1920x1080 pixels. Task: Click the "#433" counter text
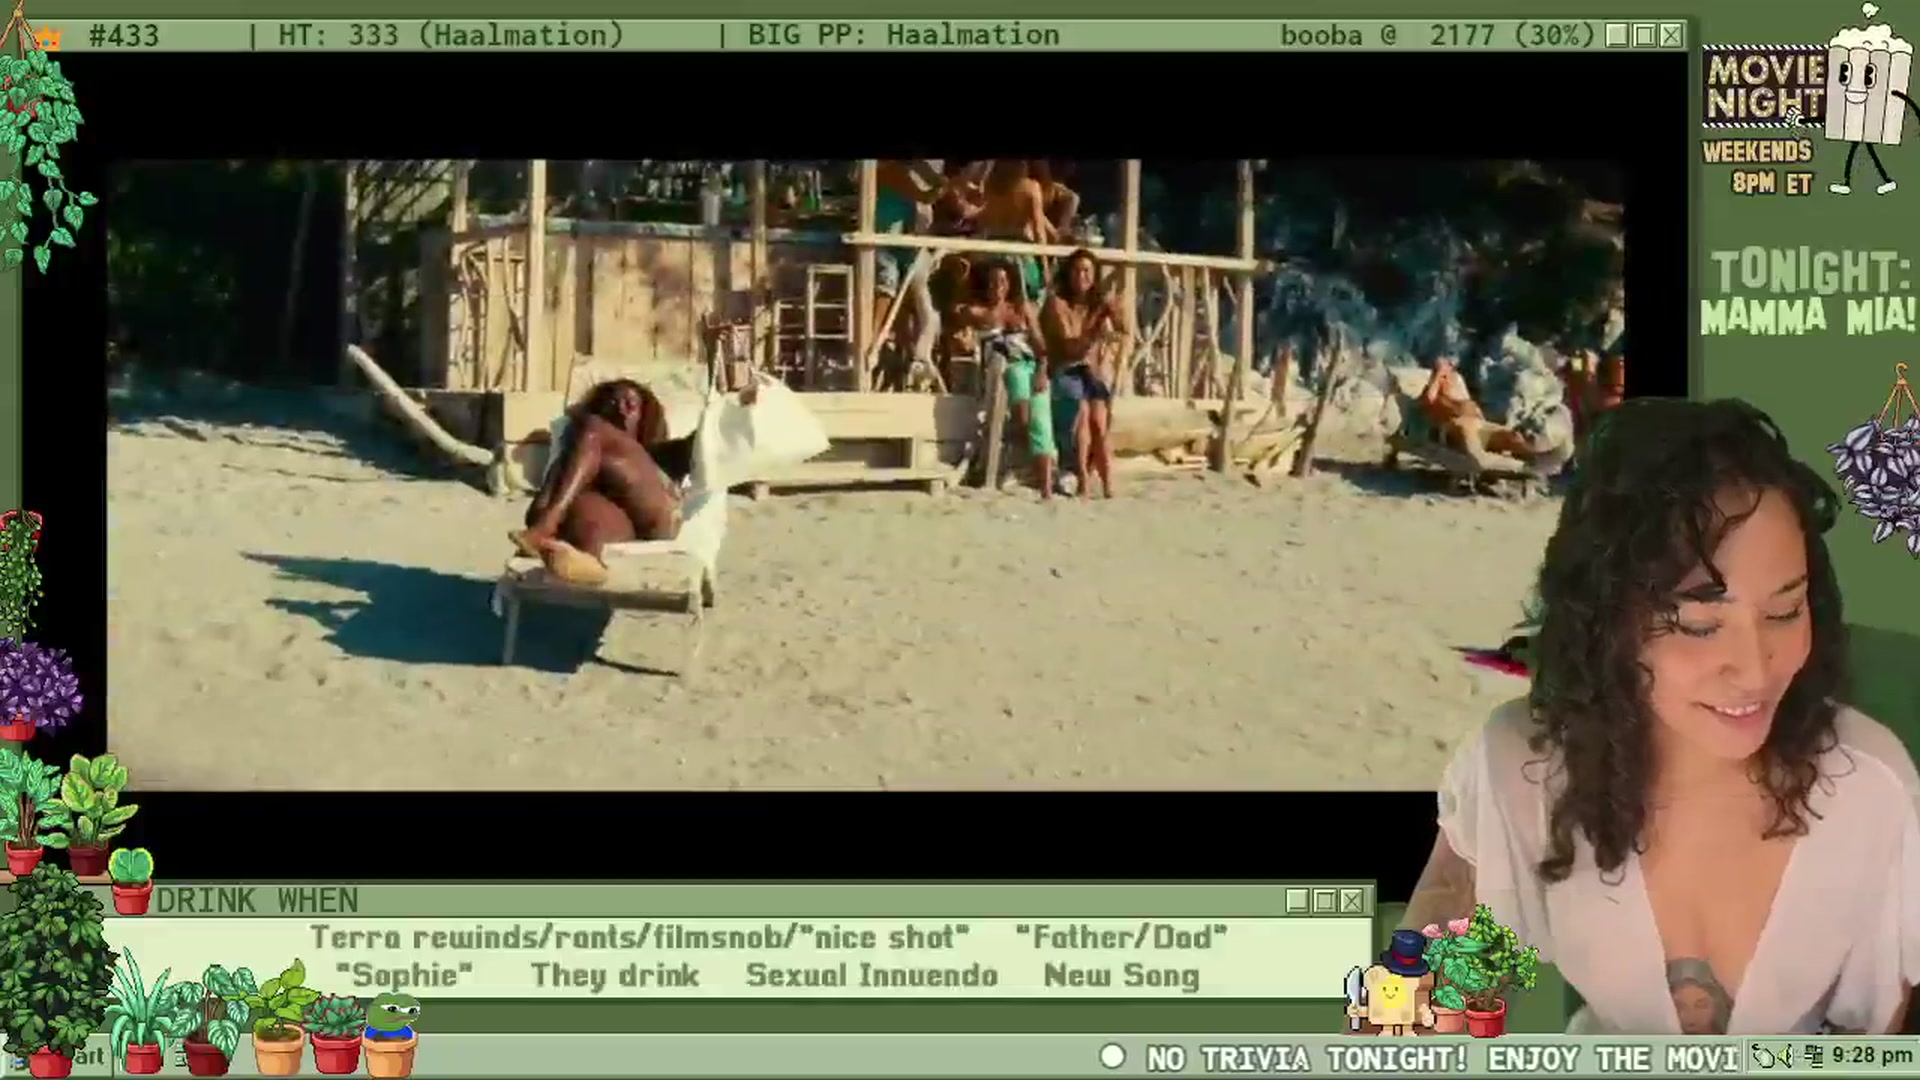124,36
